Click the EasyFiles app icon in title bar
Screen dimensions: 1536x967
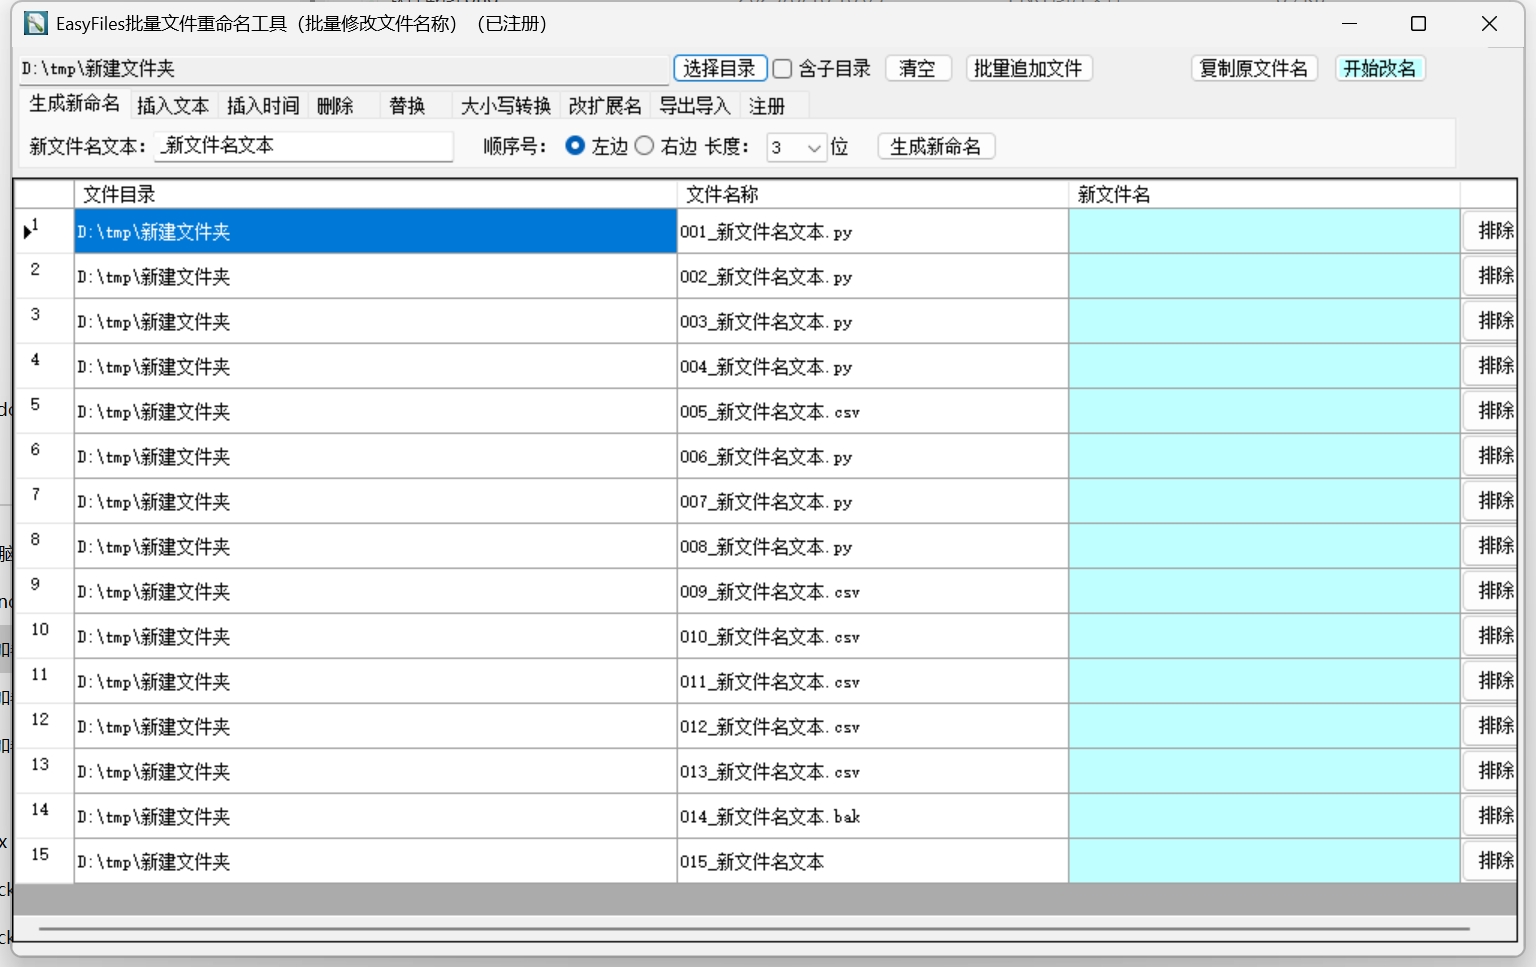tap(36, 23)
